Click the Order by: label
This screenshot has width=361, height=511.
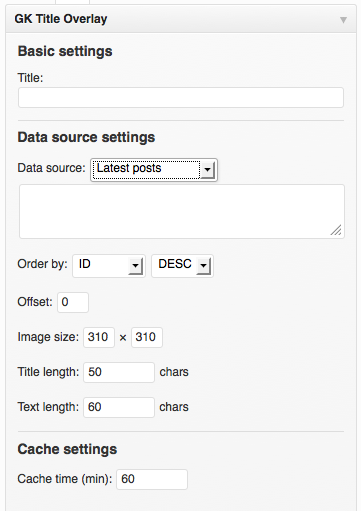pos(42,264)
